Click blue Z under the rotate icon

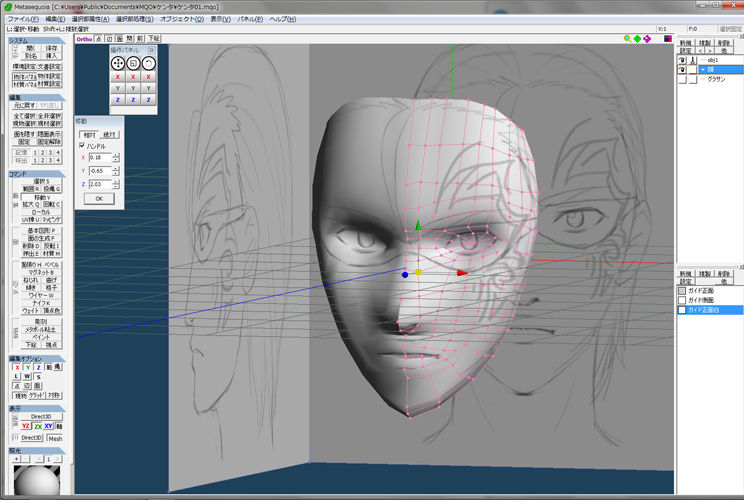(149, 100)
